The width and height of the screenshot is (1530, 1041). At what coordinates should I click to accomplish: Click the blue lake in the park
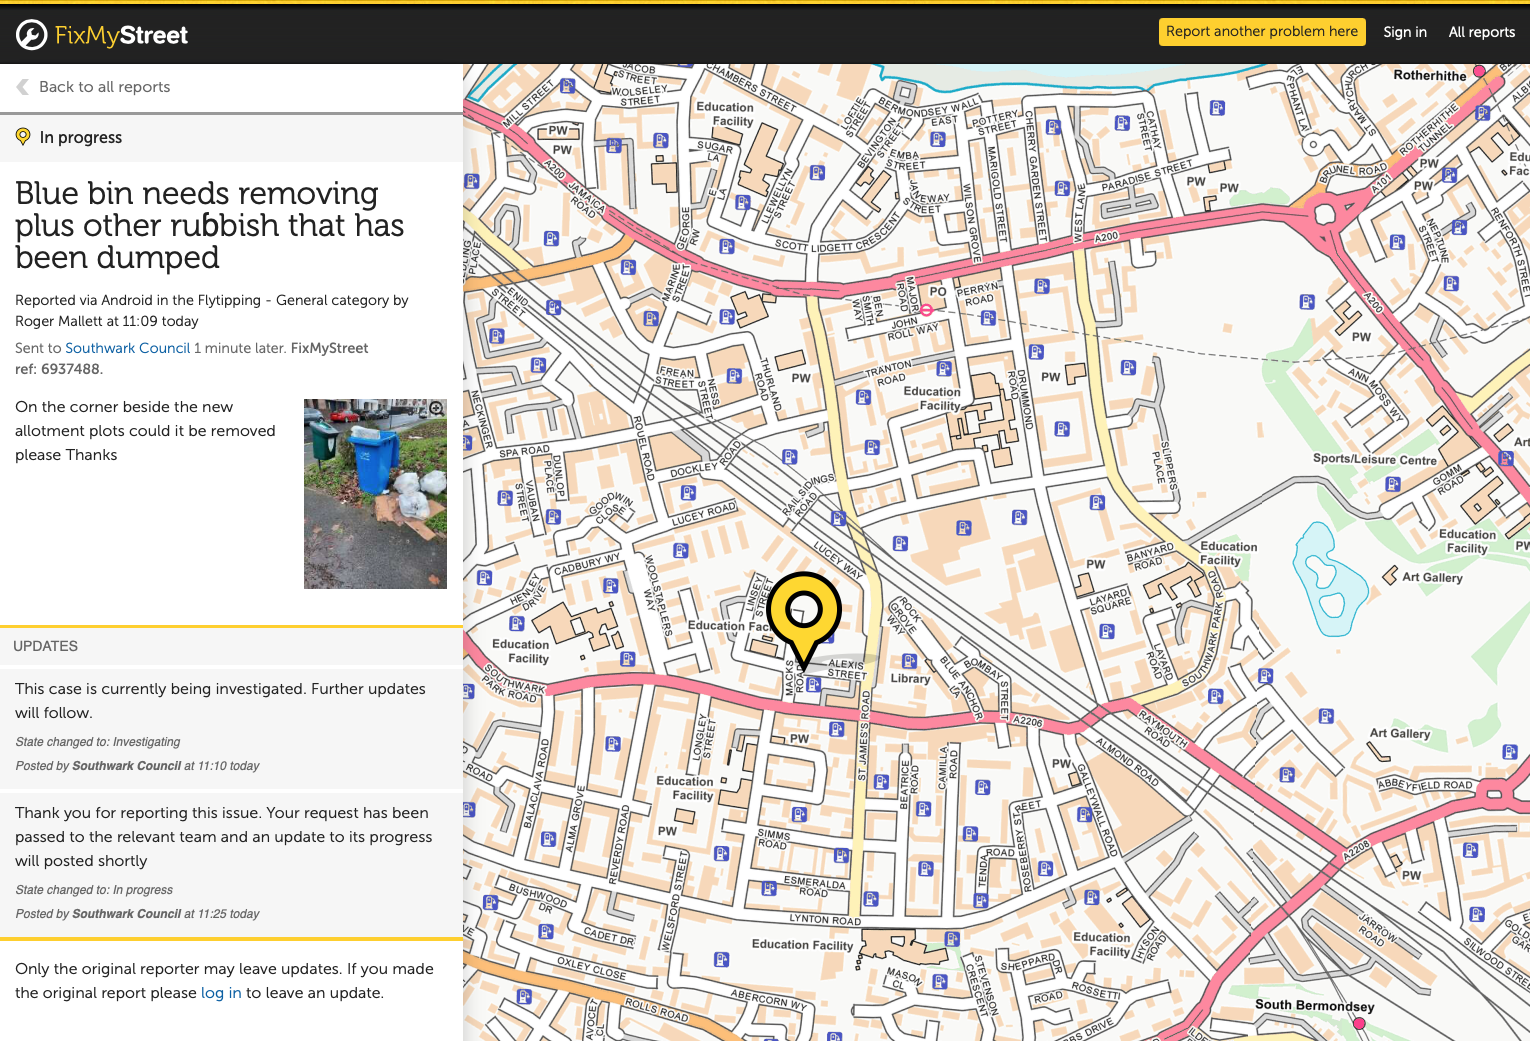pos(1327,581)
